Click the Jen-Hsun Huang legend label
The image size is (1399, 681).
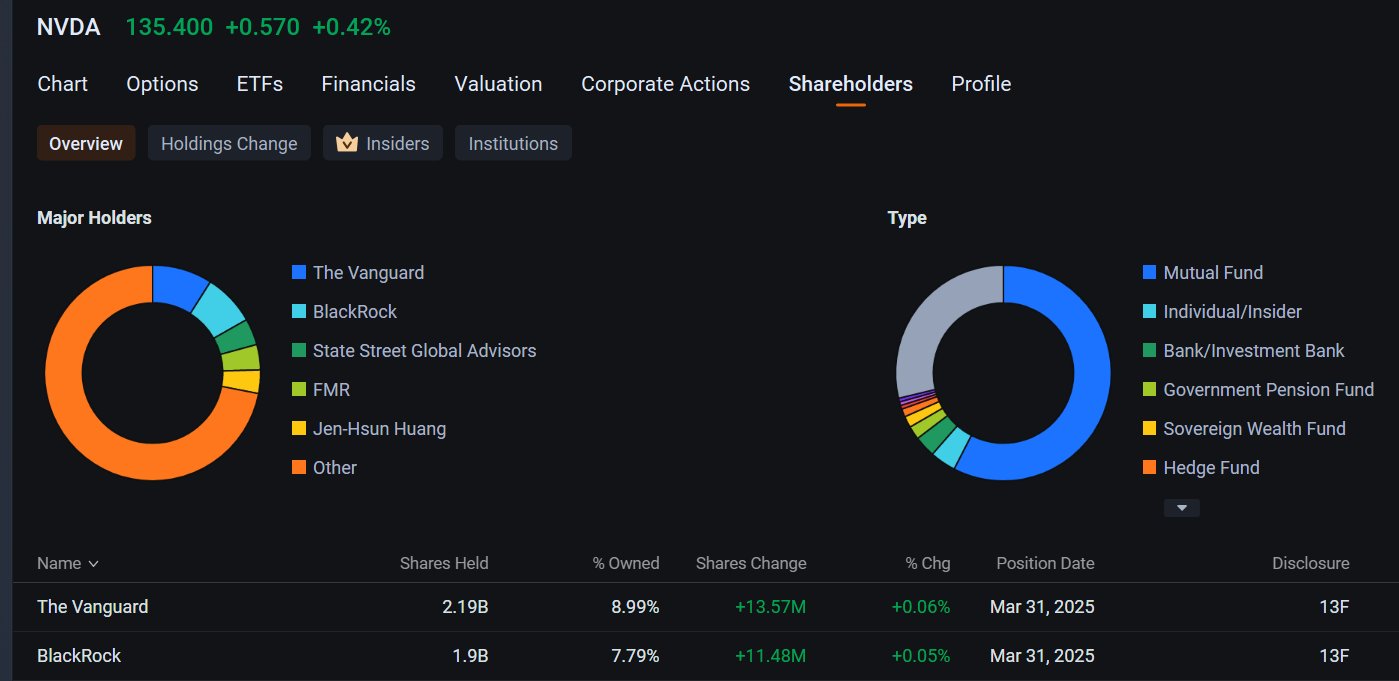379,428
